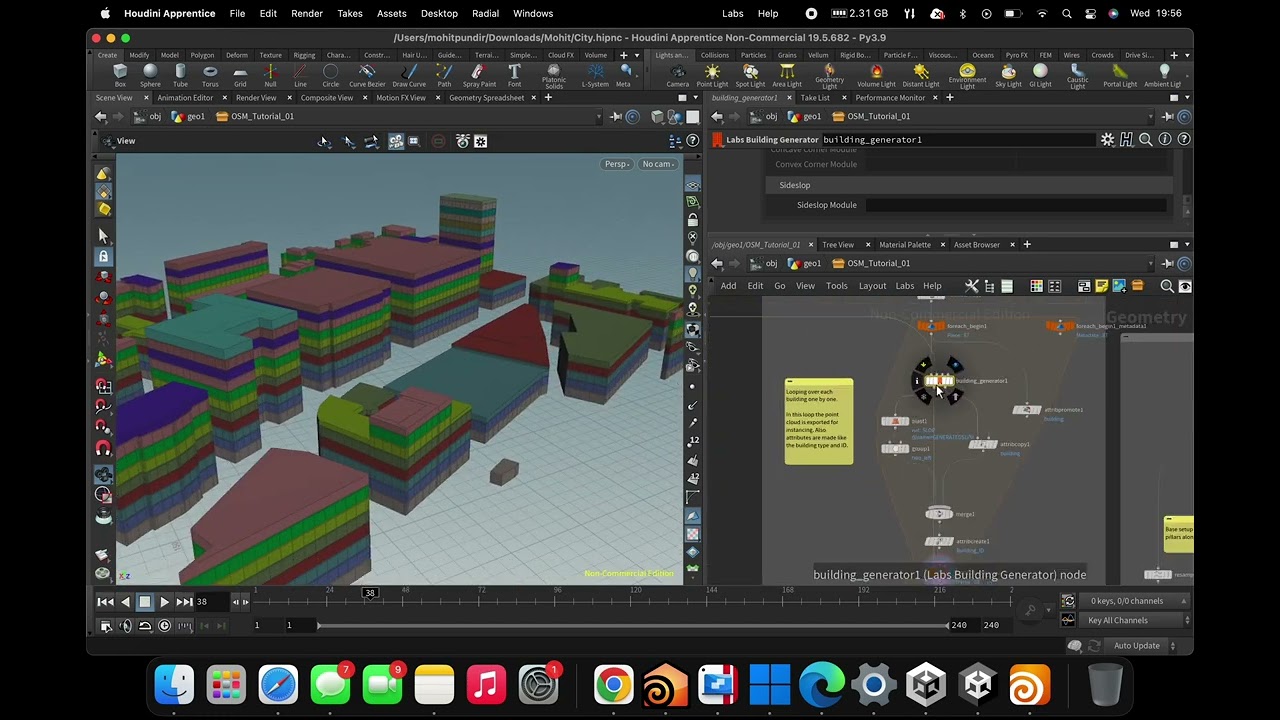Screen dimensions: 1280x720
Task: Click the geo1 path button in viewport
Action: tap(188, 116)
